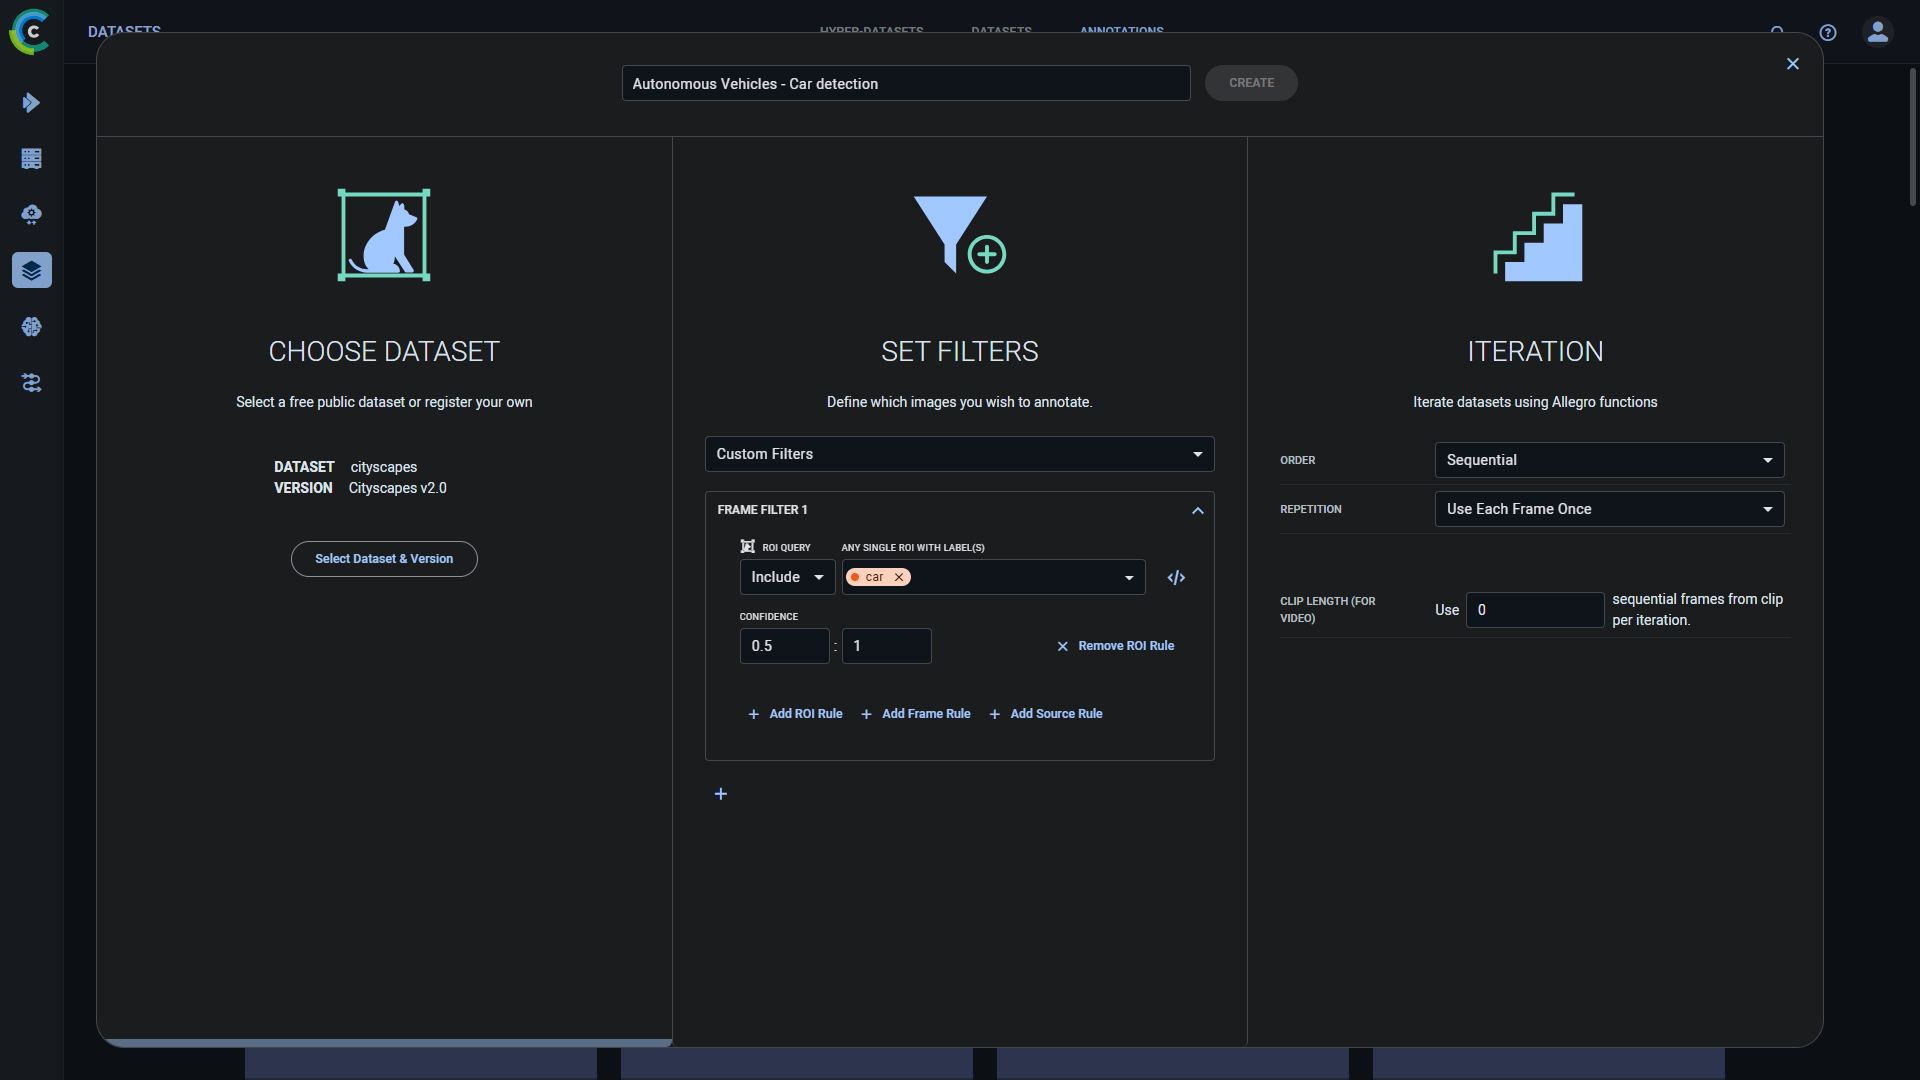Open the Custom Filters dropdown

click(959, 454)
